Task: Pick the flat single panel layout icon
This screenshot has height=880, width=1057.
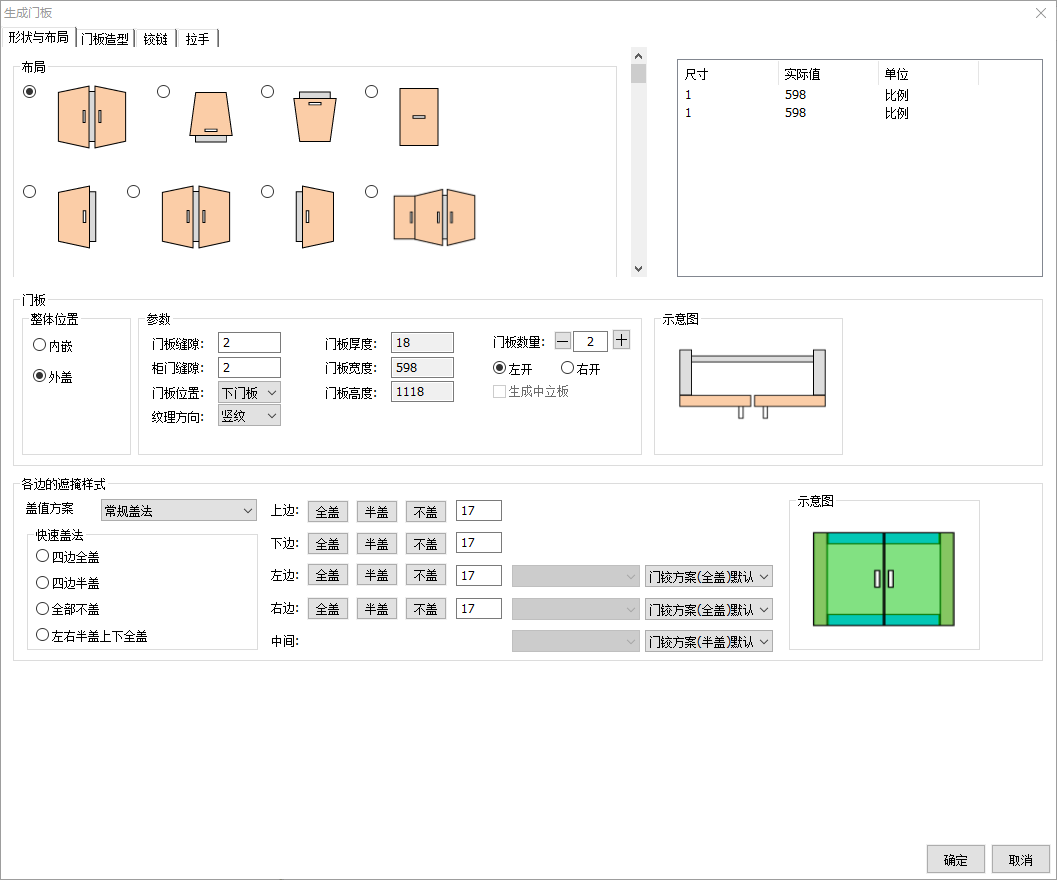Action: coord(419,117)
